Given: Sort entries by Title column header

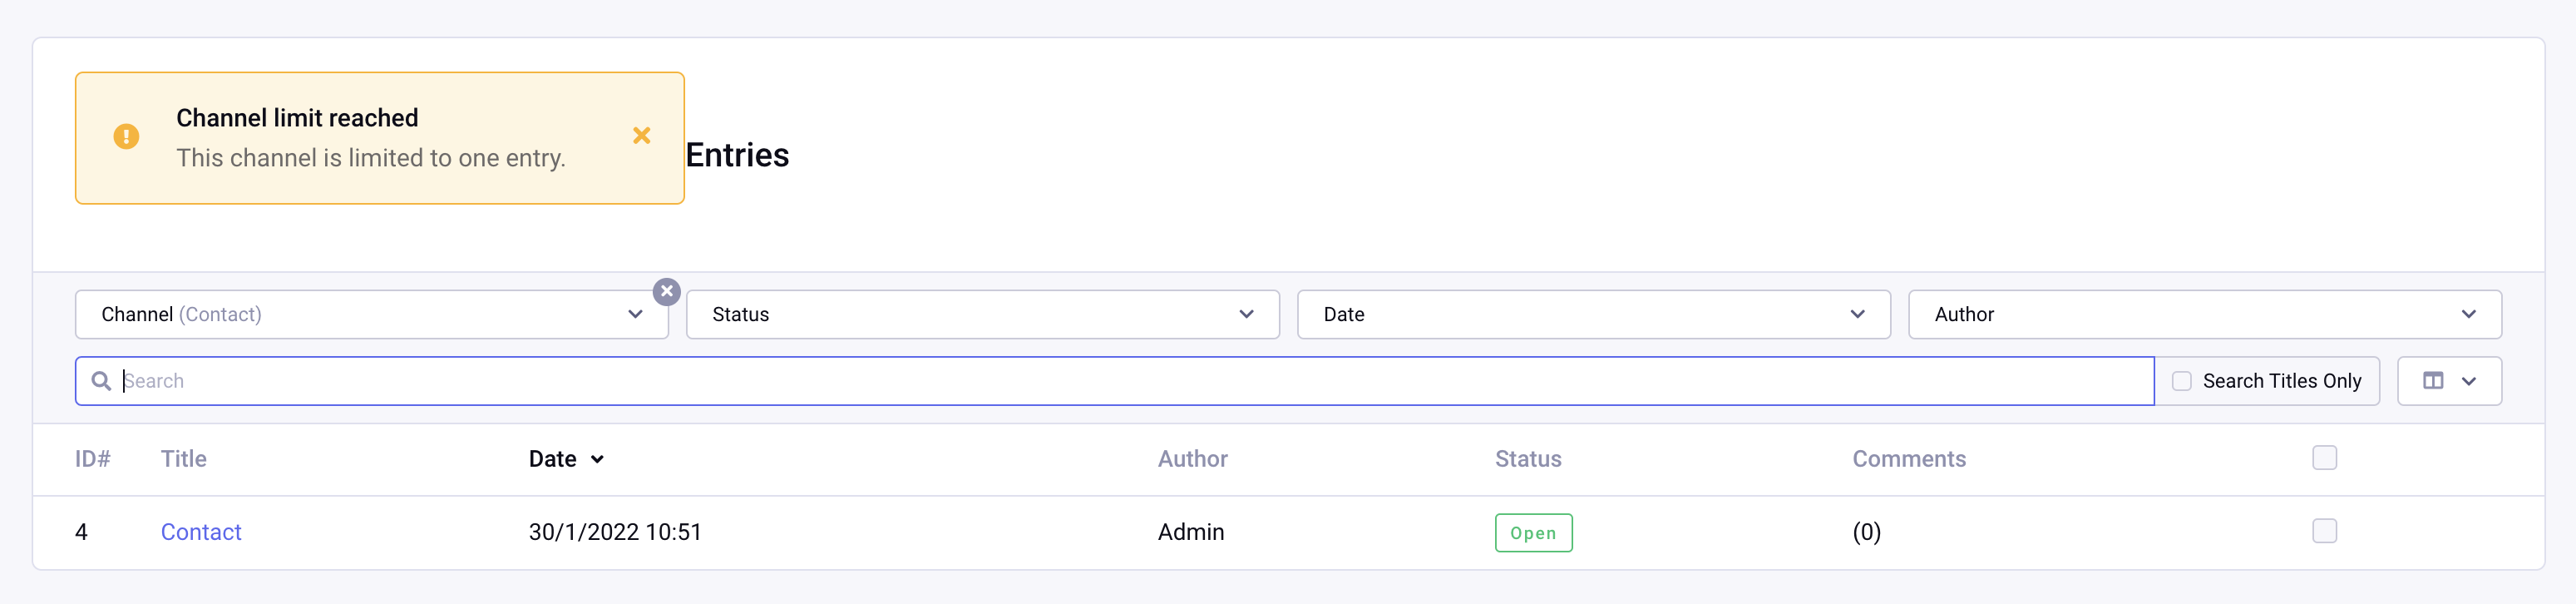Looking at the screenshot, I should (x=184, y=459).
